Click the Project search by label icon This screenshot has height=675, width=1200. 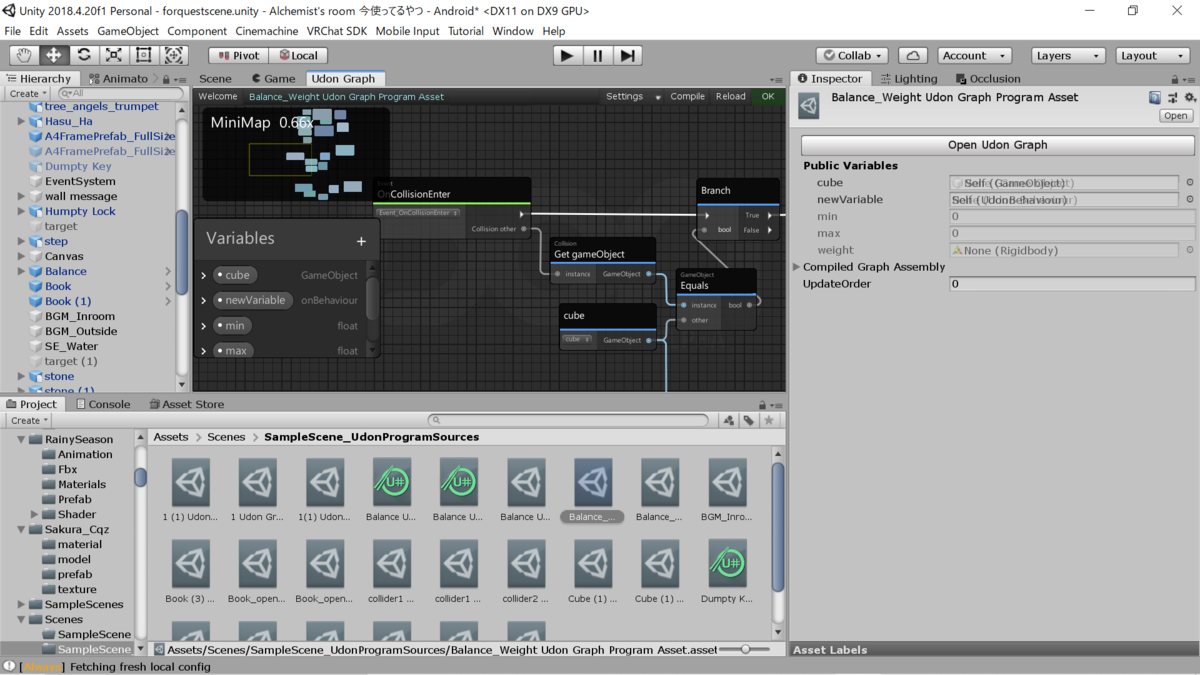[748, 421]
